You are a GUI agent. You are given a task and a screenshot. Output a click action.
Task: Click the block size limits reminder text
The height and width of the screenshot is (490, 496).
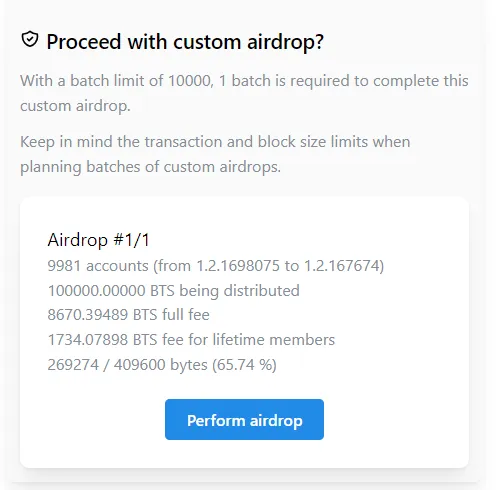215,154
